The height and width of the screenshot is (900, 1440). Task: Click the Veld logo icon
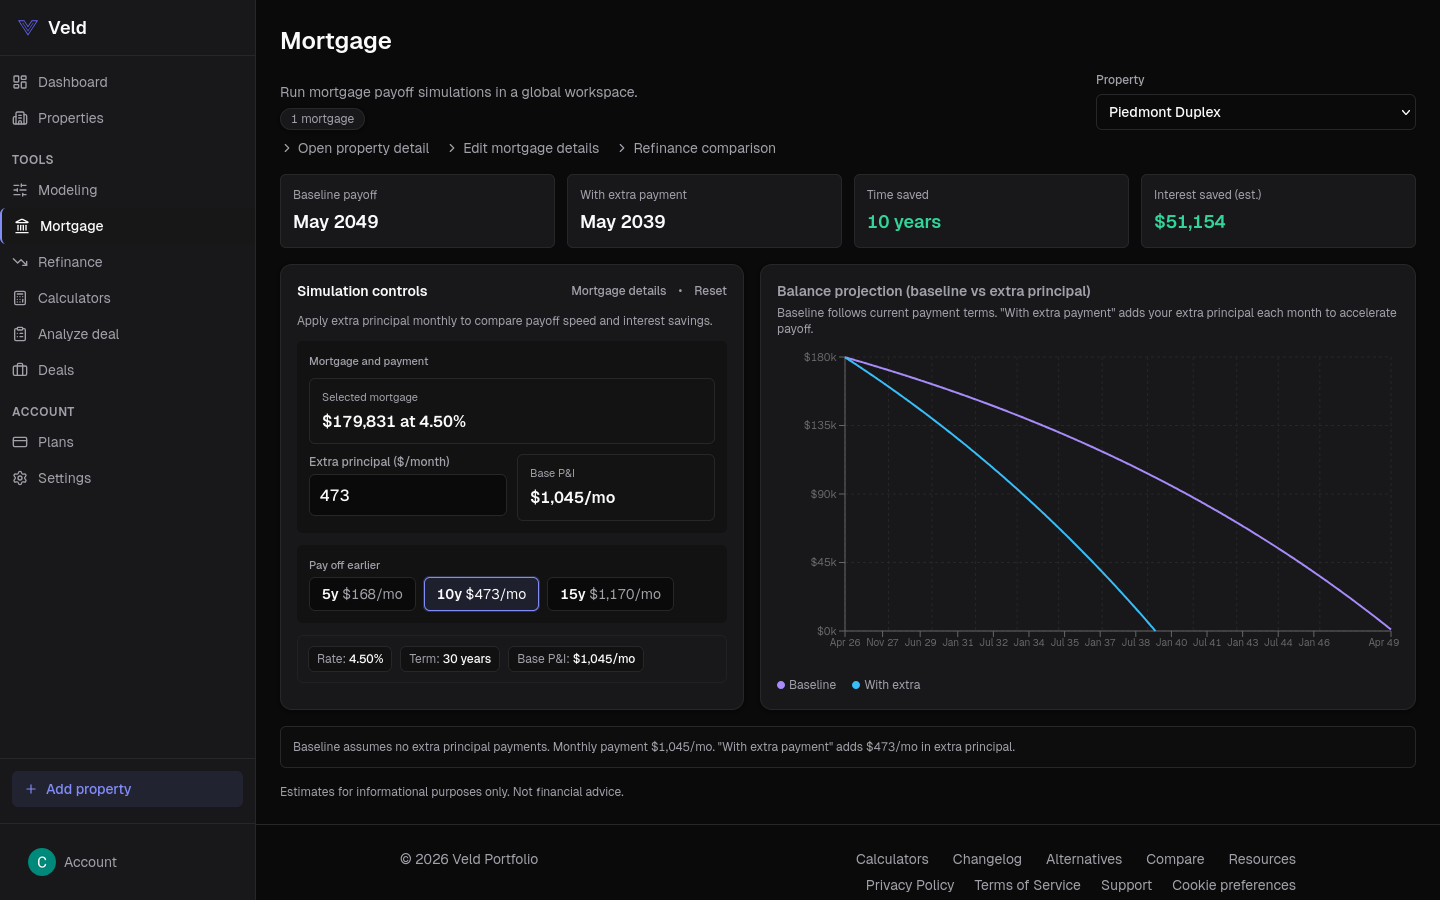tap(28, 28)
